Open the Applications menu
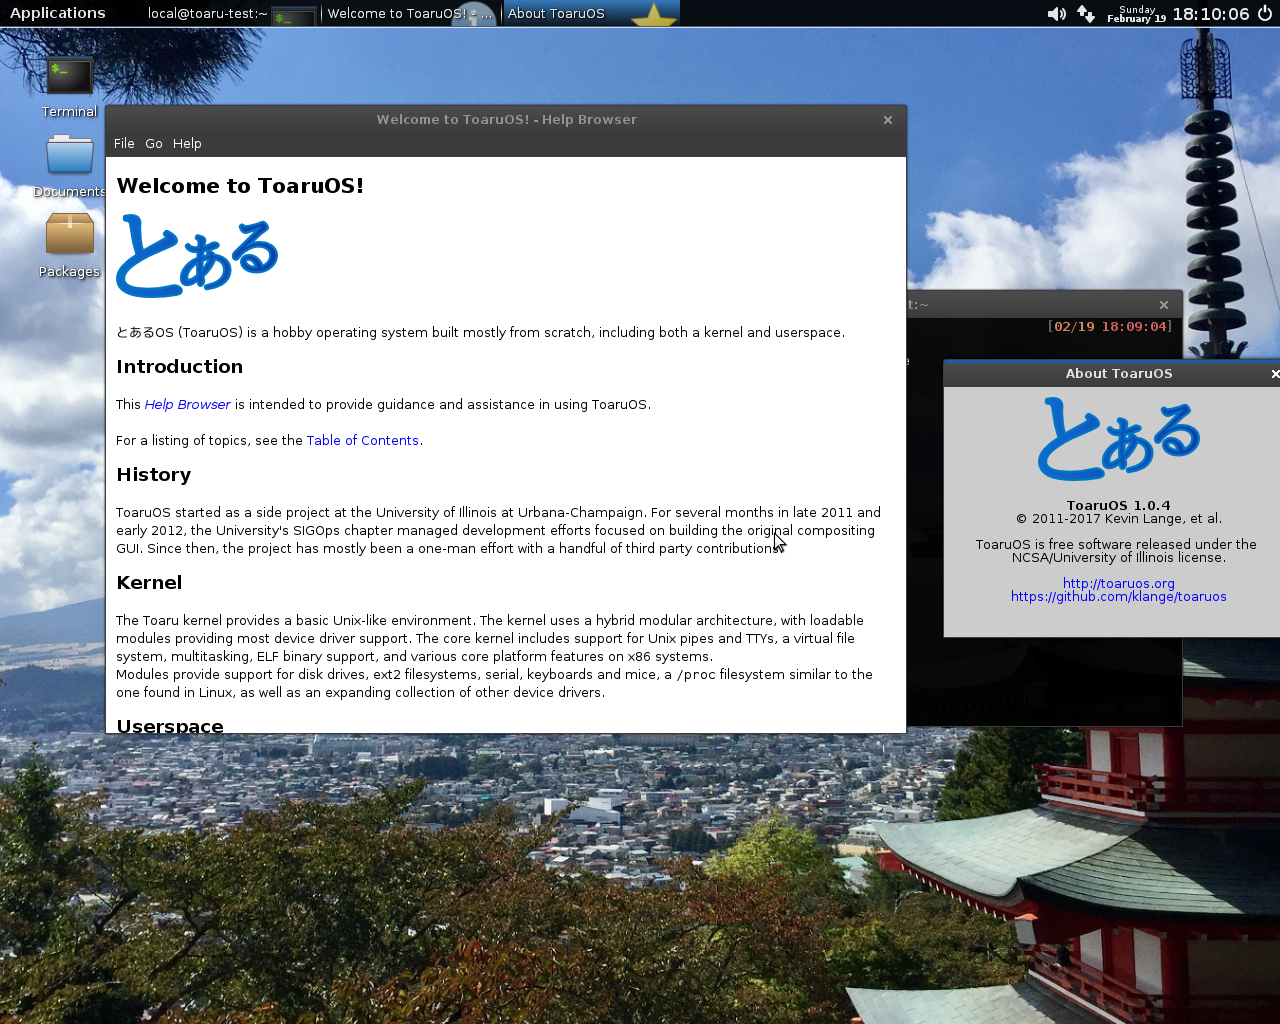Image resolution: width=1280 pixels, height=1024 pixels. point(57,13)
